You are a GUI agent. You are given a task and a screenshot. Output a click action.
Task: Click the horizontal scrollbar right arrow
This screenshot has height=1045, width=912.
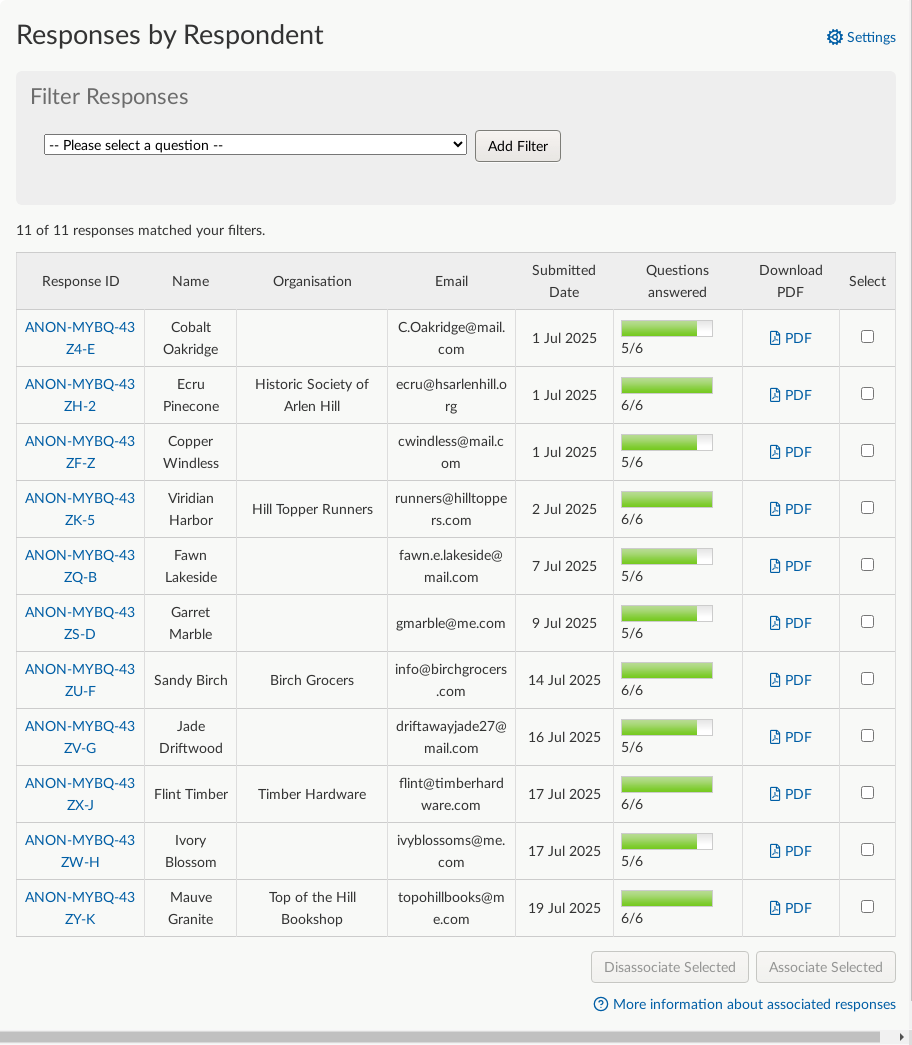click(x=903, y=1037)
